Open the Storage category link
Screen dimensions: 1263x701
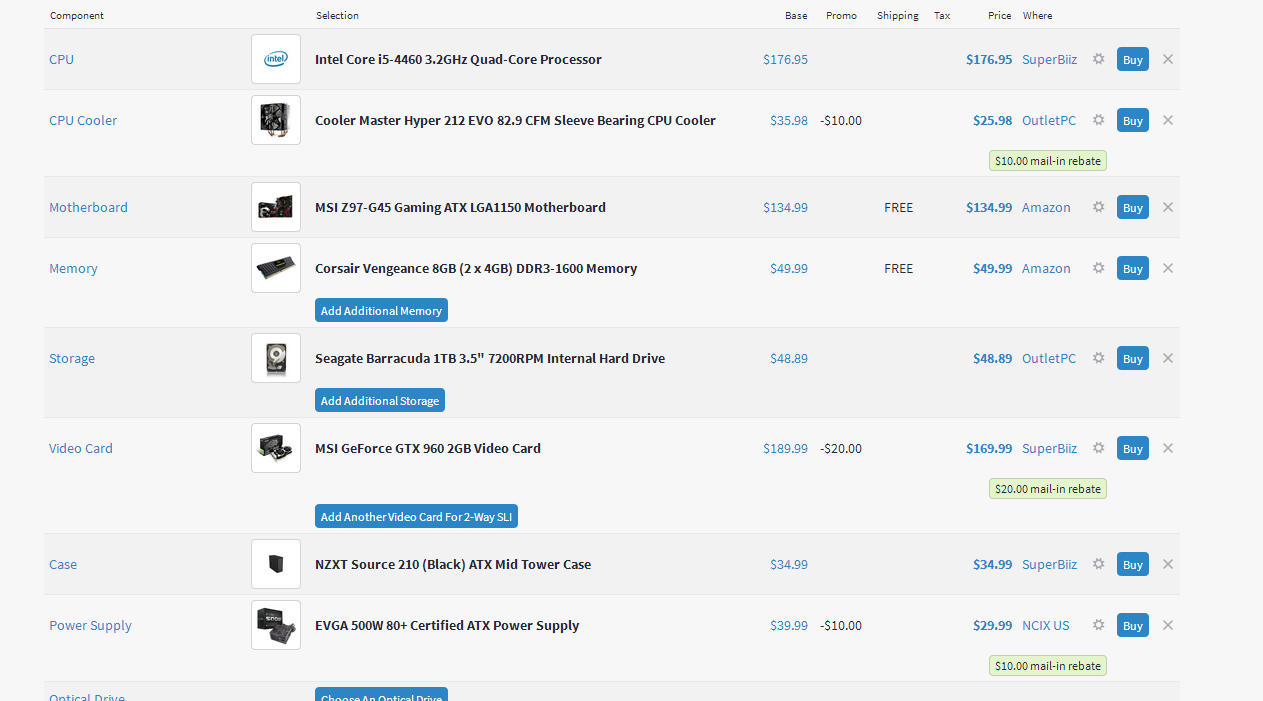point(72,358)
